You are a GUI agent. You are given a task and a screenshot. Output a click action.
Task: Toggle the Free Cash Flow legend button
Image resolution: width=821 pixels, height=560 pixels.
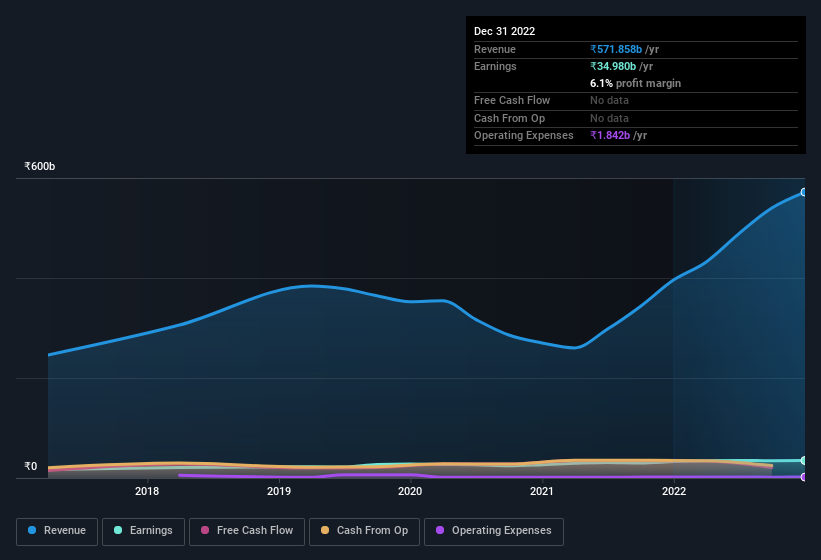tap(247, 532)
